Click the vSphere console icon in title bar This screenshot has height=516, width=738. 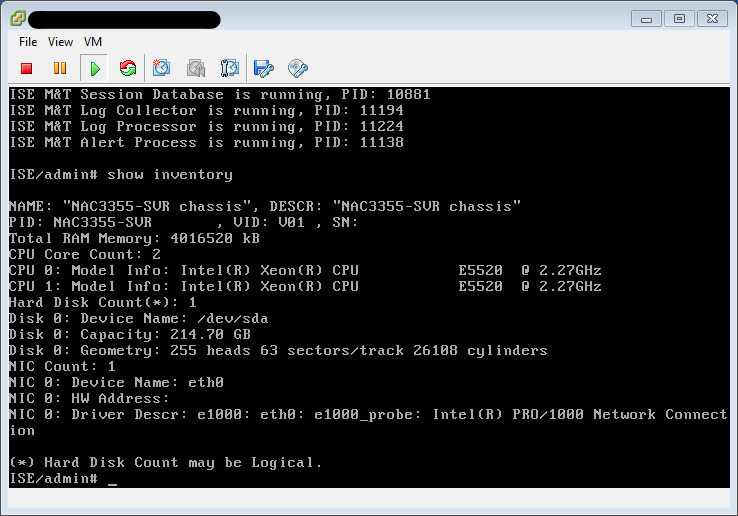point(17,18)
